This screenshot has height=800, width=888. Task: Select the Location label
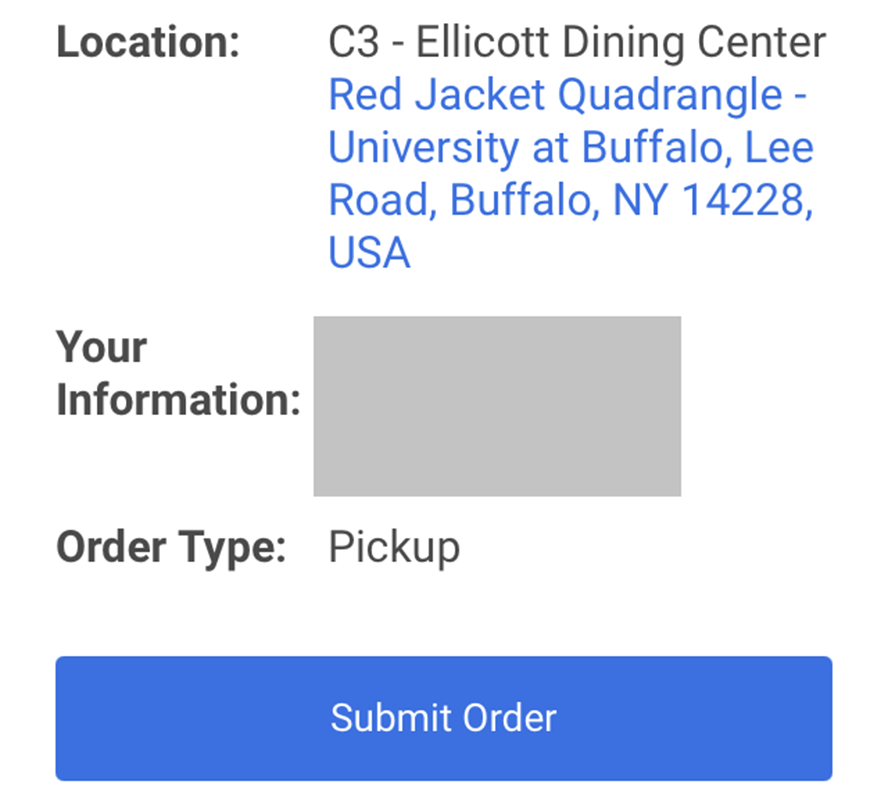(x=148, y=42)
